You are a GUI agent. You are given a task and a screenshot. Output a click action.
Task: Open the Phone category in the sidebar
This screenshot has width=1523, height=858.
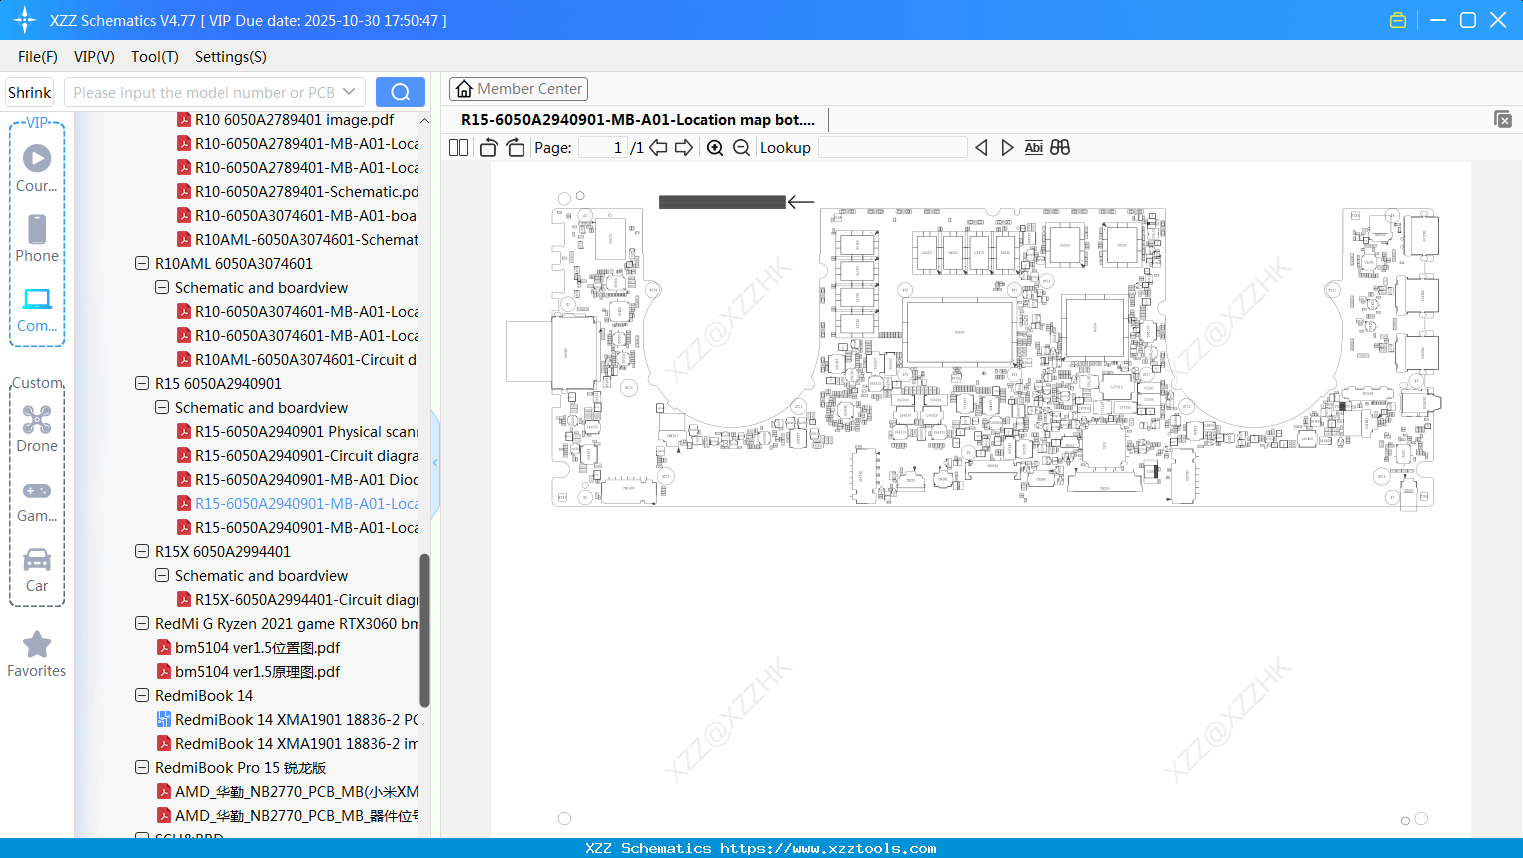[x=37, y=238]
